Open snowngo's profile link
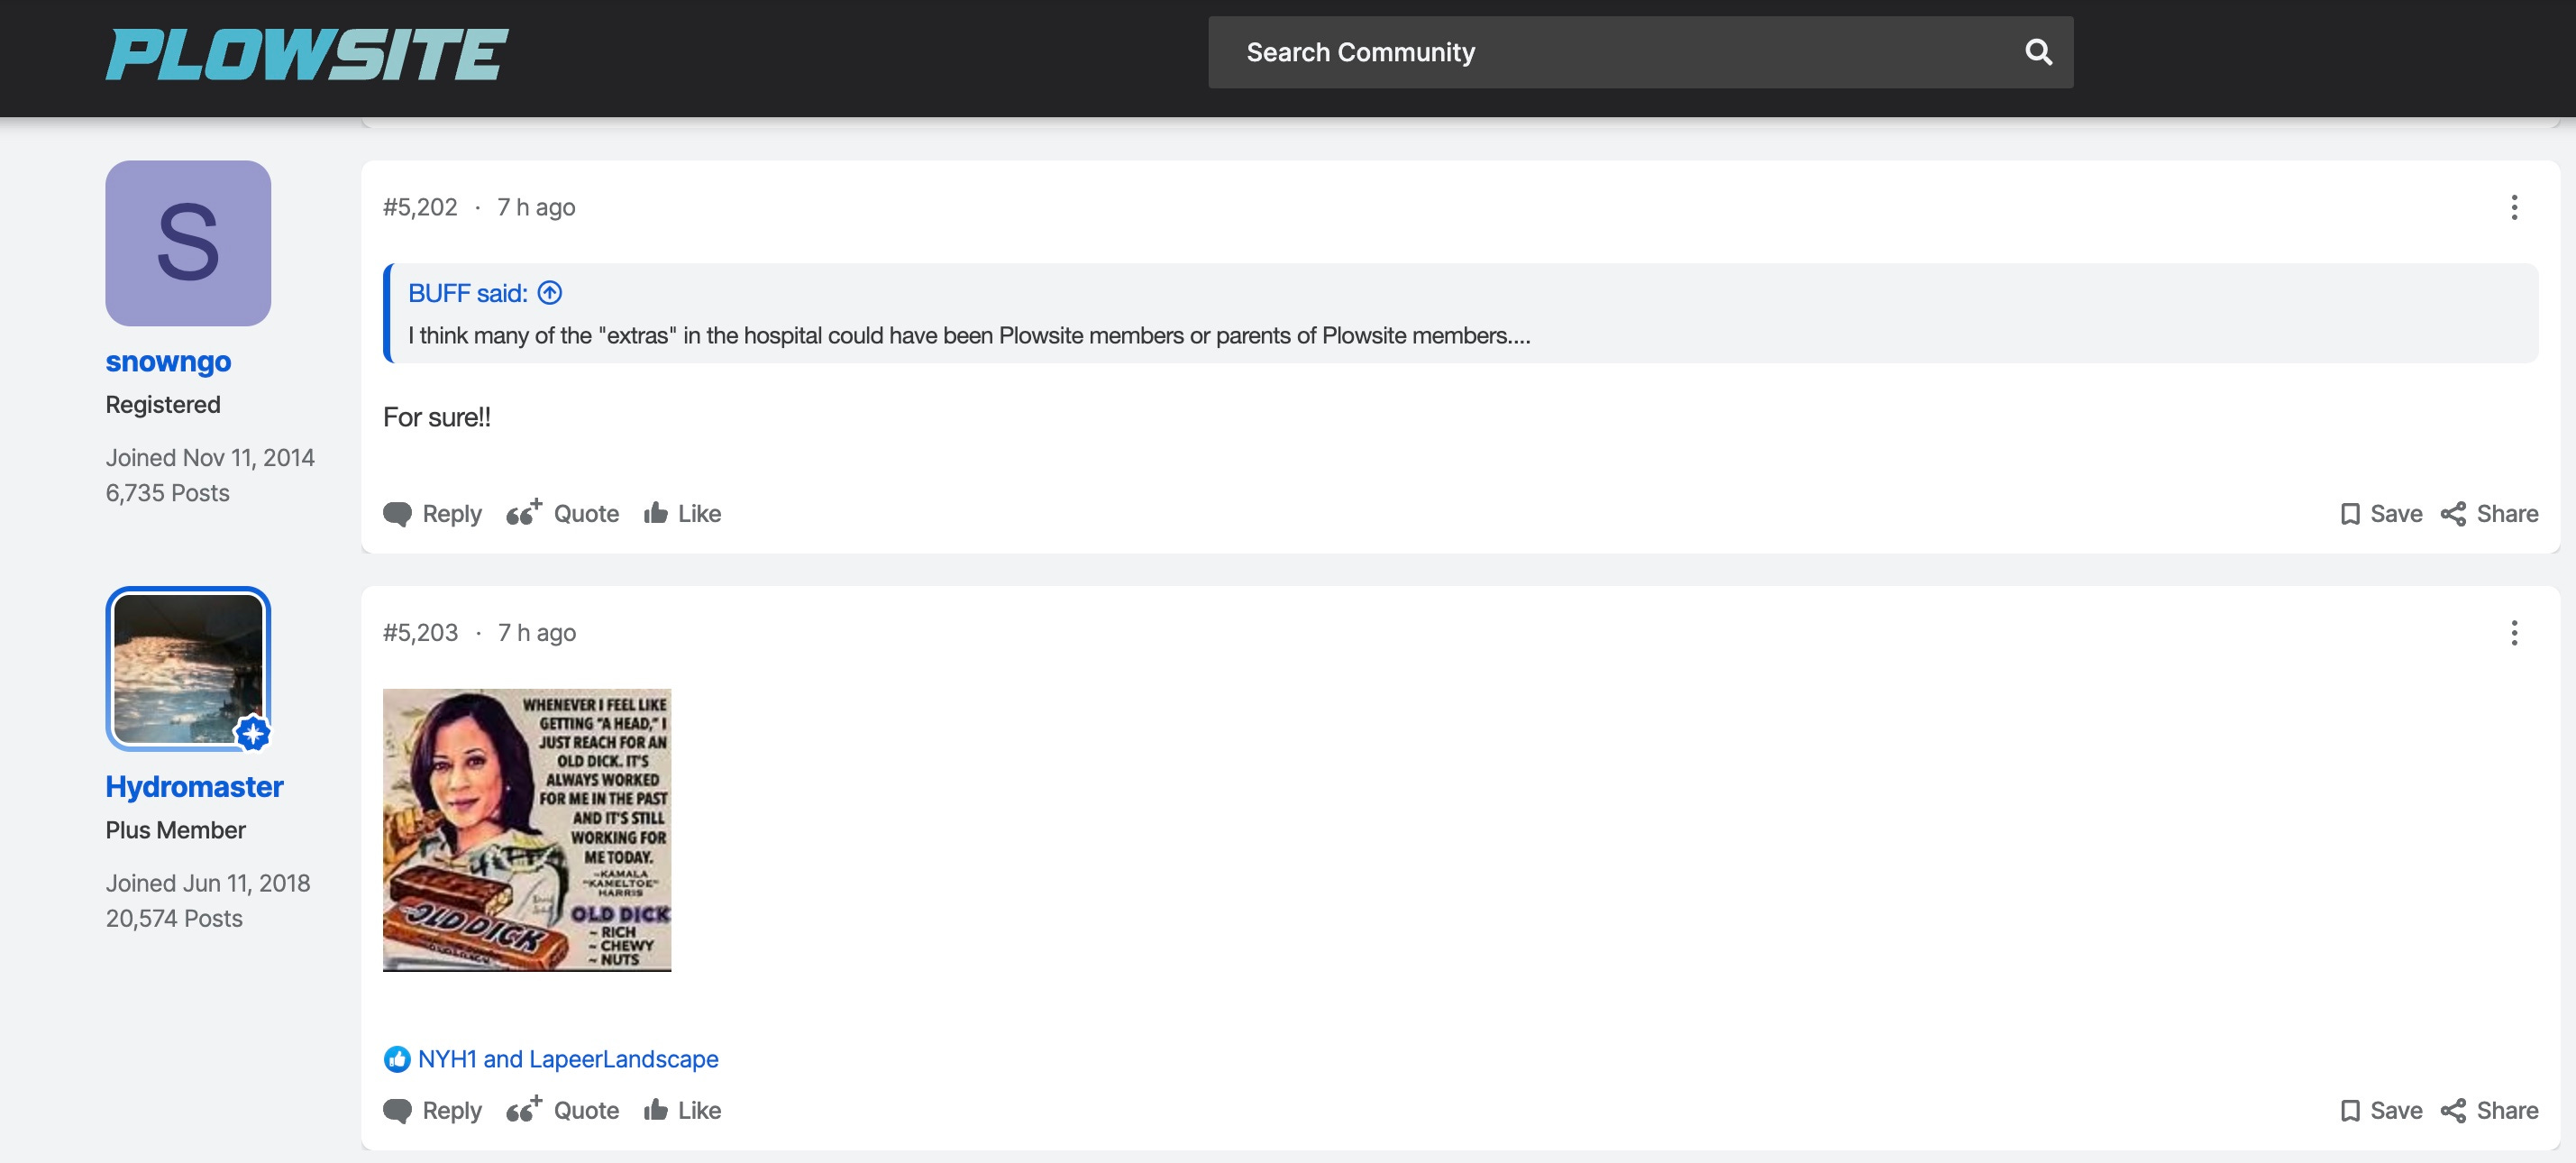 pos(168,361)
